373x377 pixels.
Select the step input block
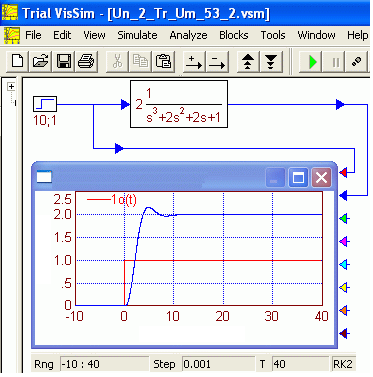(45, 104)
